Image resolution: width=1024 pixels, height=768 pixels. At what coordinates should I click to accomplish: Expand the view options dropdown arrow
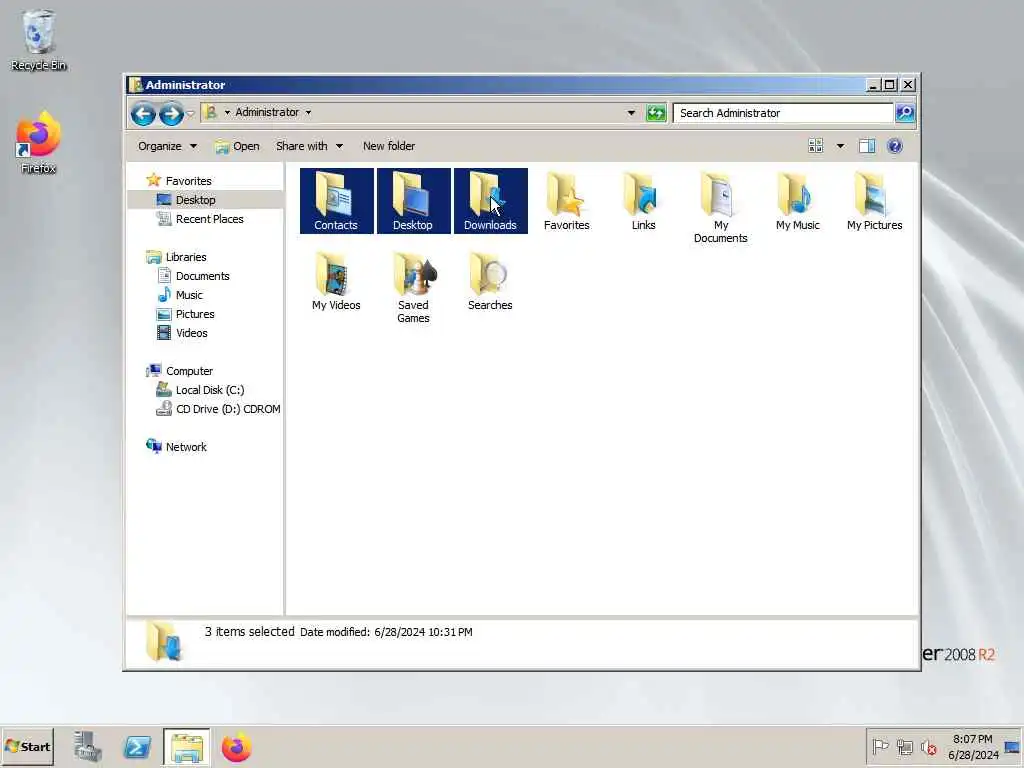click(840, 146)
